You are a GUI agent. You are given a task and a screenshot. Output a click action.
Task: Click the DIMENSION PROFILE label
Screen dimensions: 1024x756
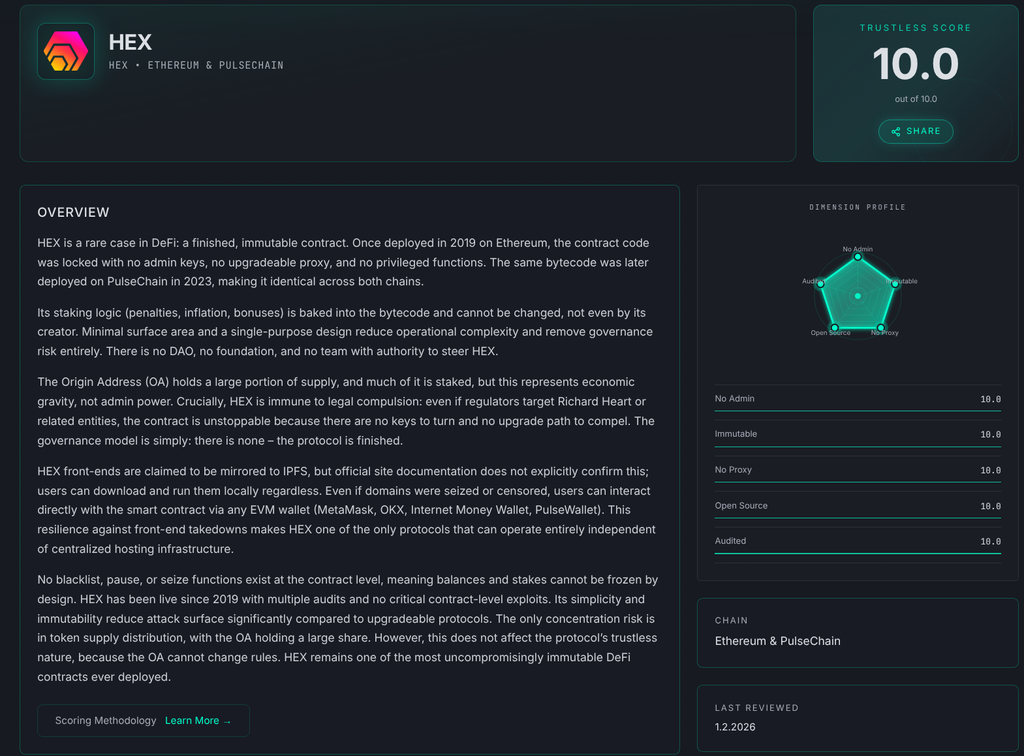point(857,207)
